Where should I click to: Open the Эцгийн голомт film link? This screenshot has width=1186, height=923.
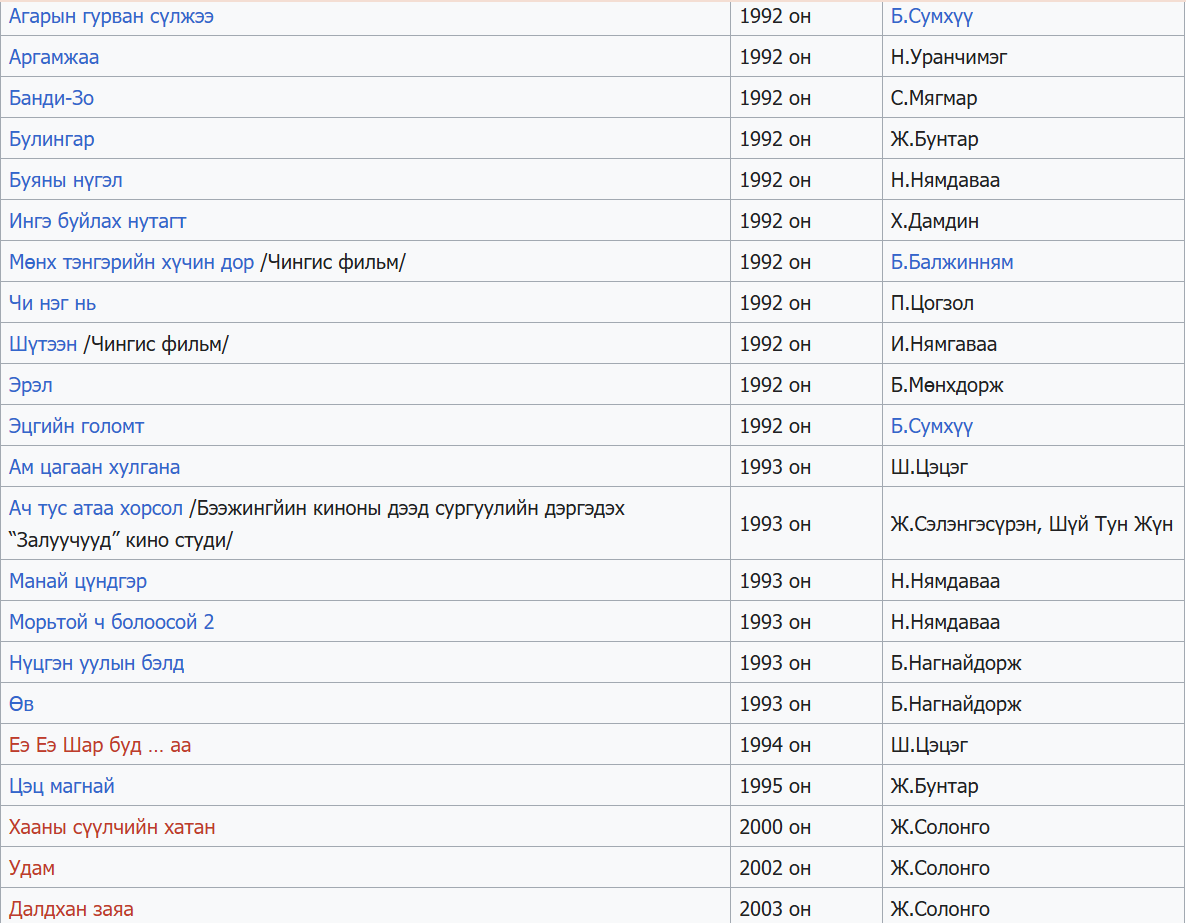[x=76, y=426]
